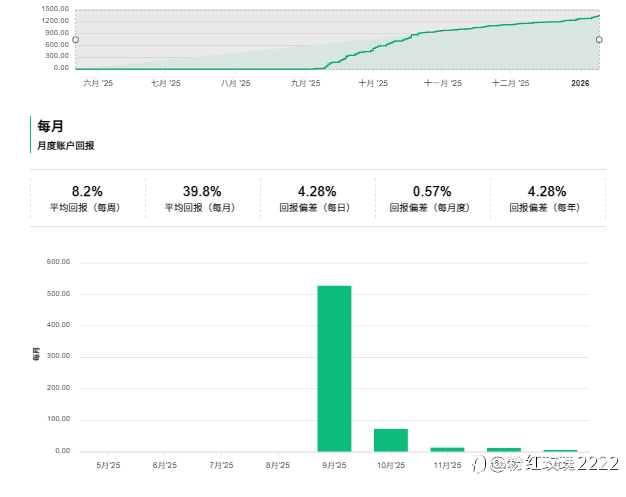
Task: Select the tall 9月'25 bar
Action: 334,368
